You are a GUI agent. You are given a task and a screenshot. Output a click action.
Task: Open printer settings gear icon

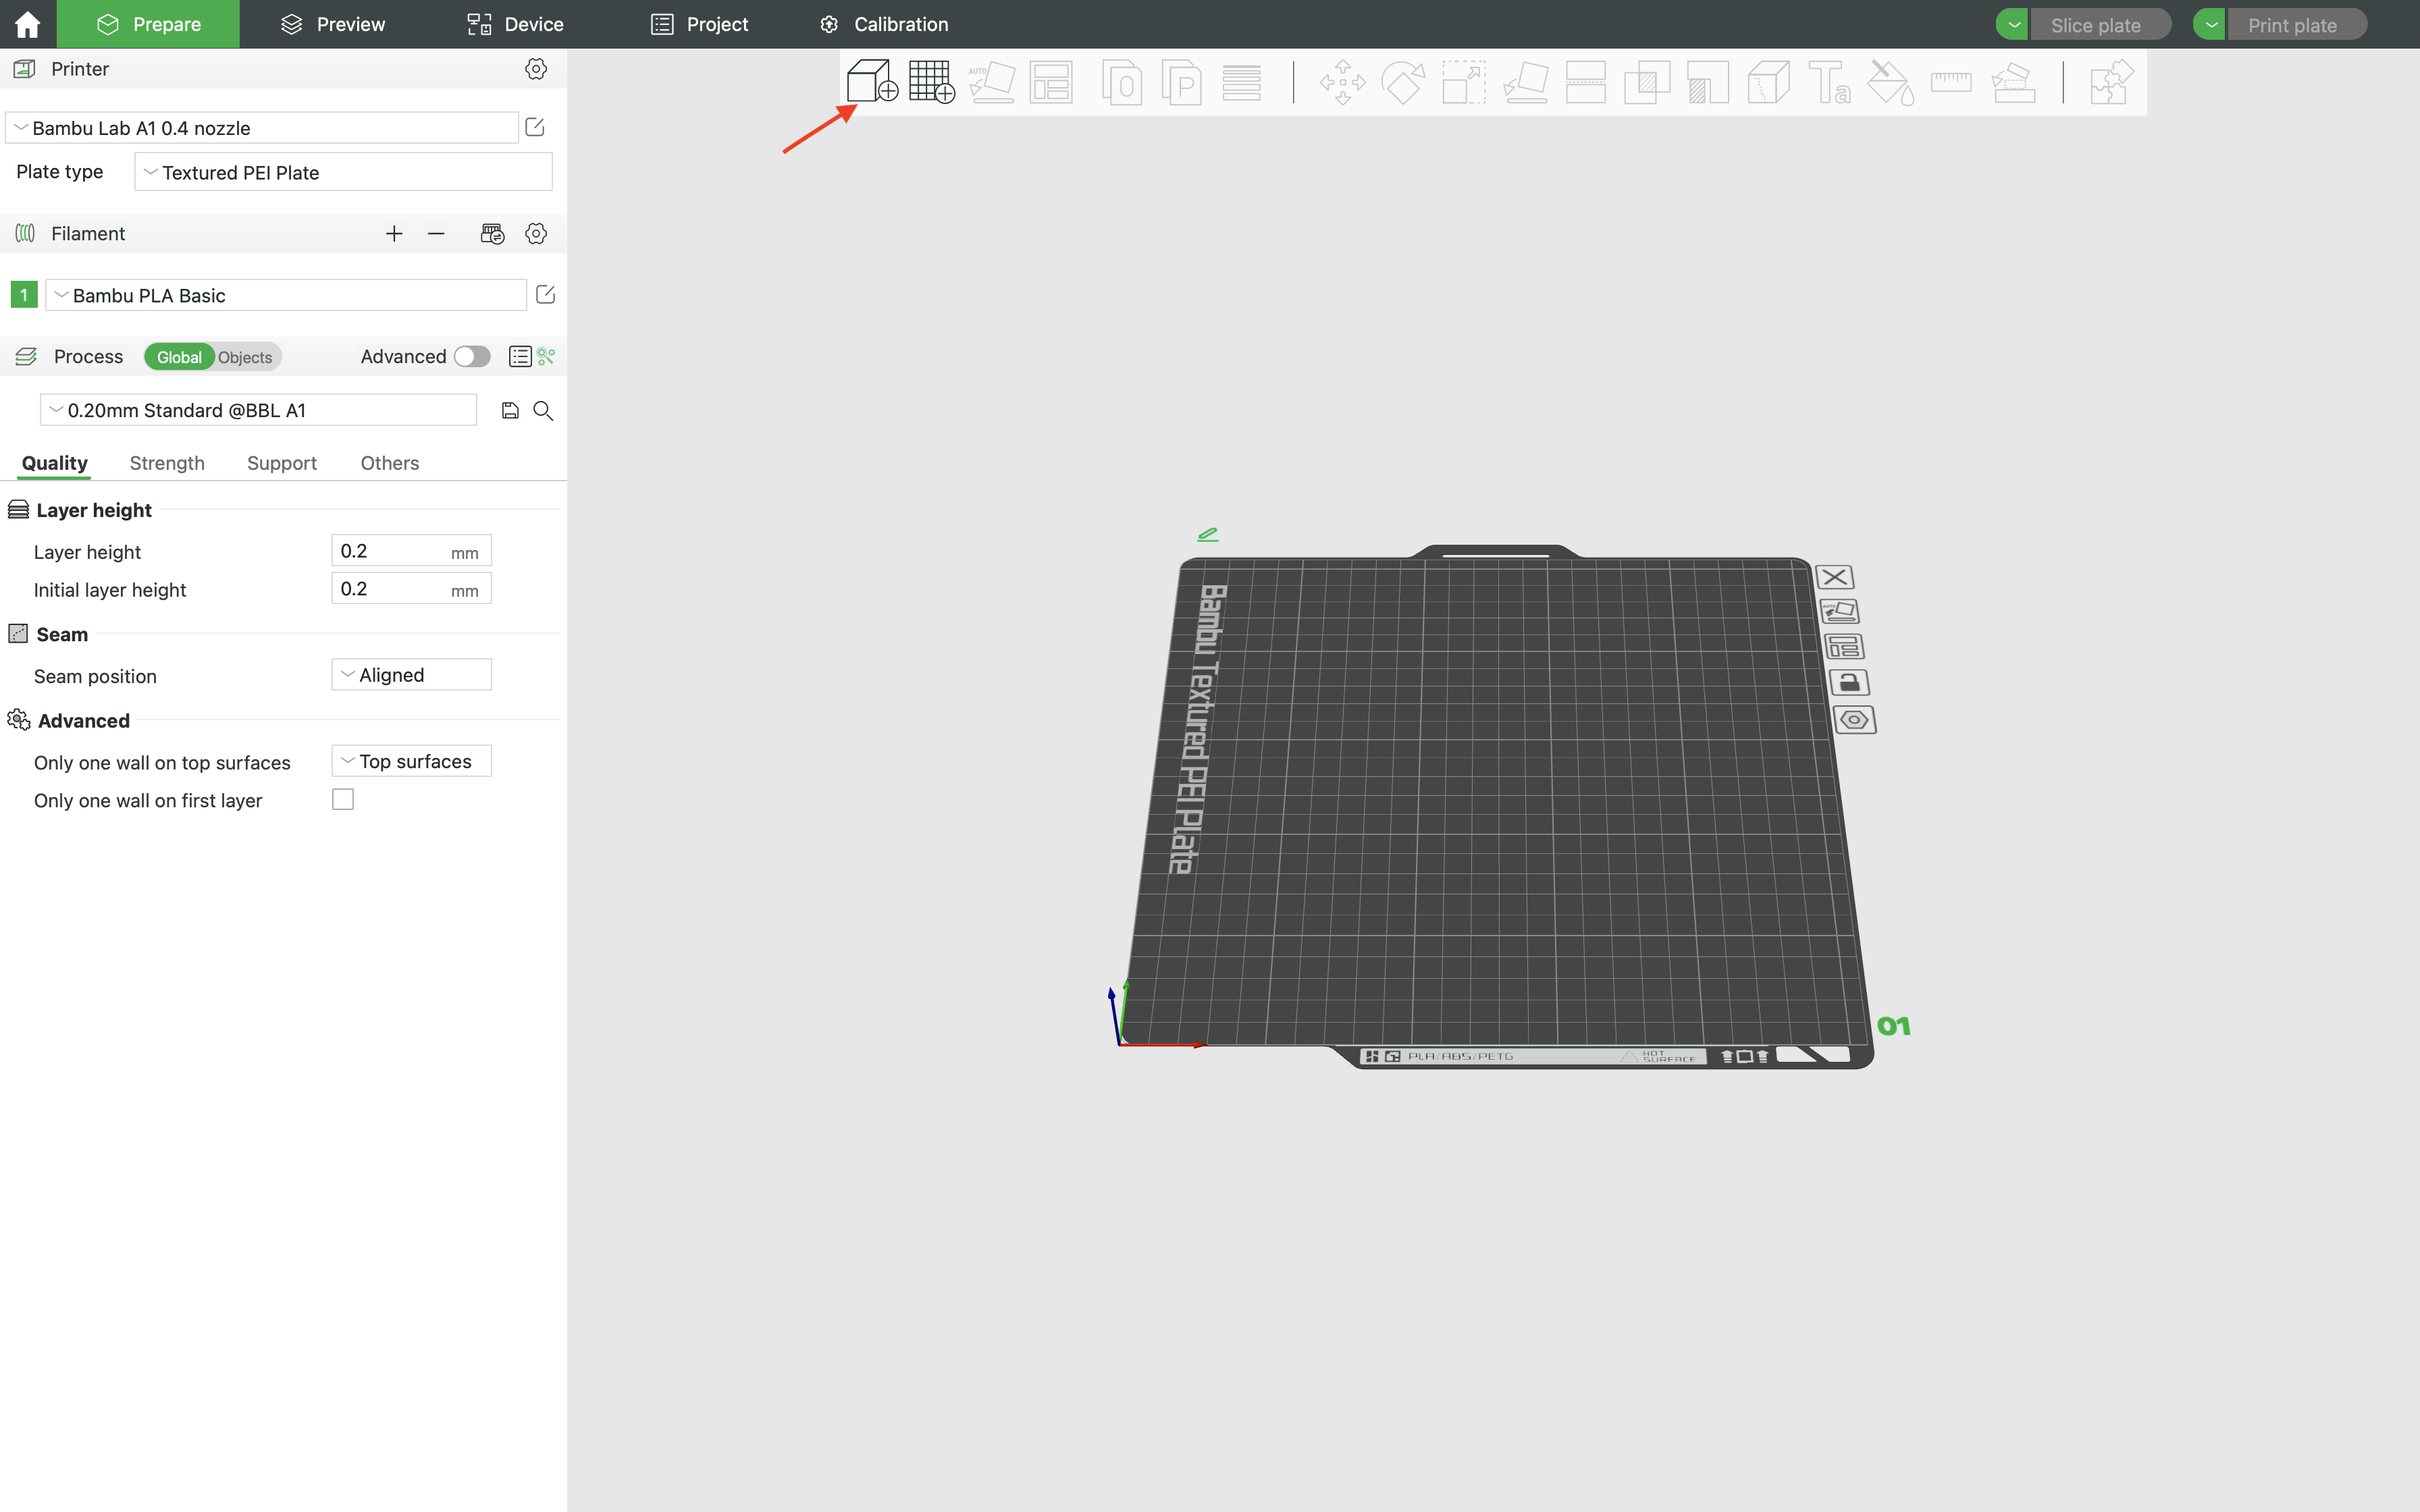coord(536,69)
